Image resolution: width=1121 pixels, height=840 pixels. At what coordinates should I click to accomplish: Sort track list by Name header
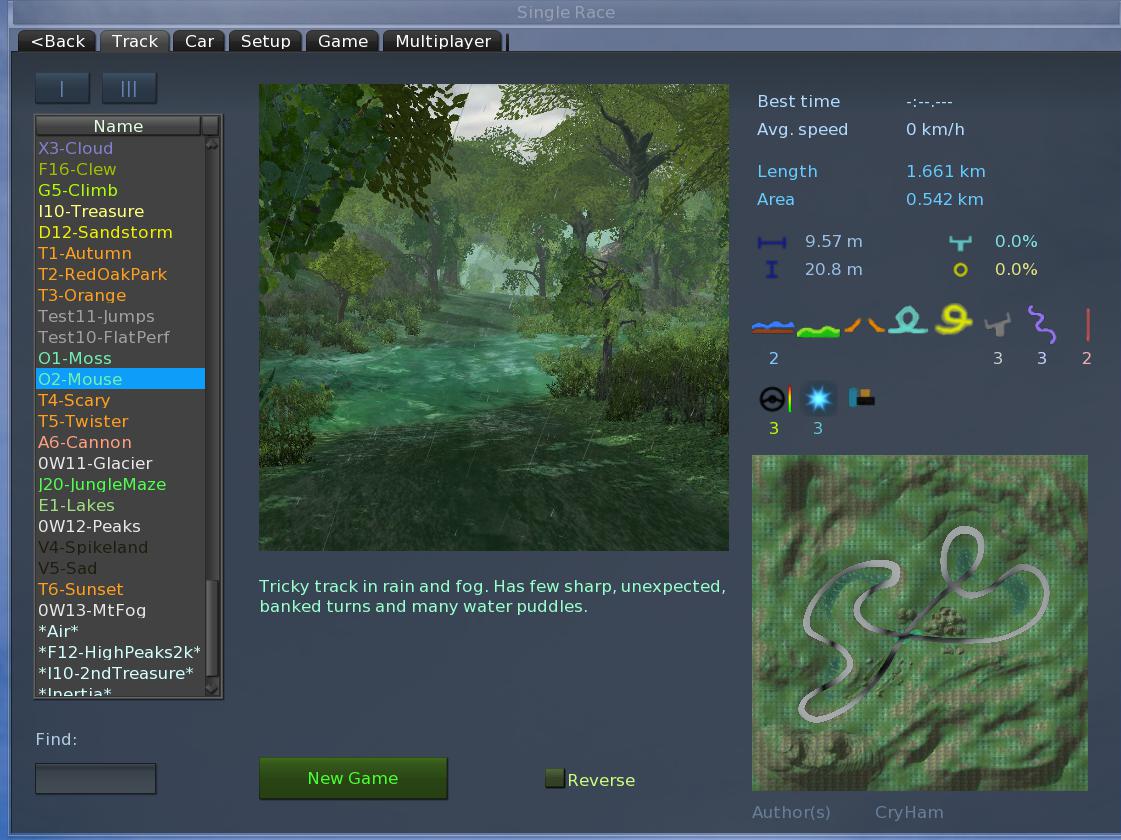coord(118,126)
